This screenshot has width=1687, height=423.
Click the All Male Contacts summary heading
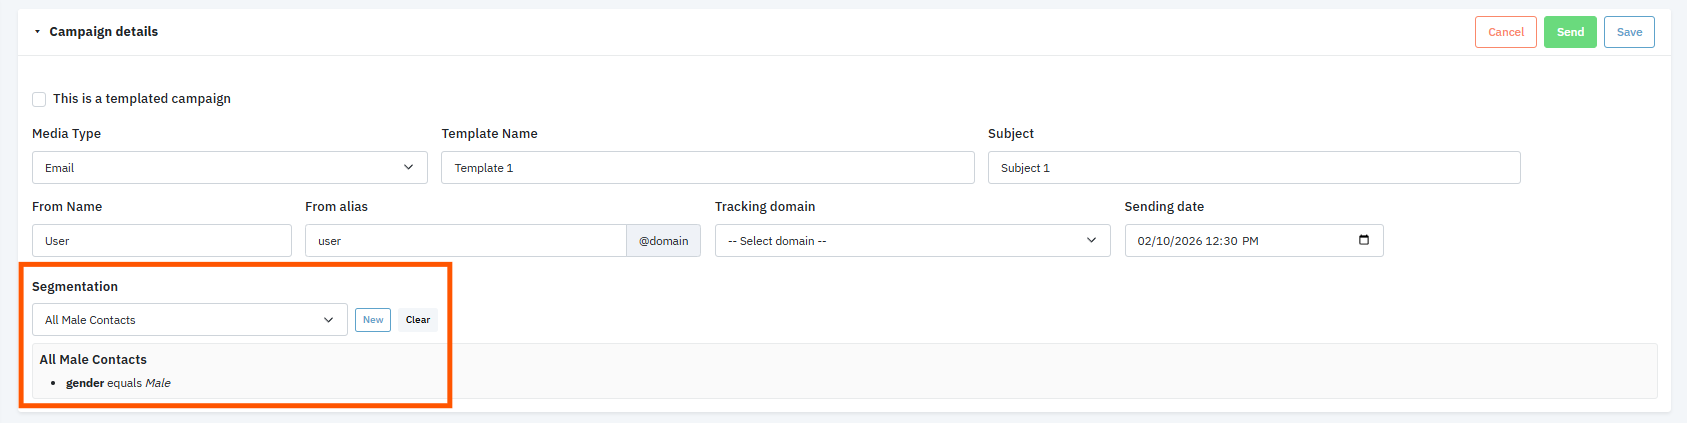pyautogui.click(x=93, y=360)
